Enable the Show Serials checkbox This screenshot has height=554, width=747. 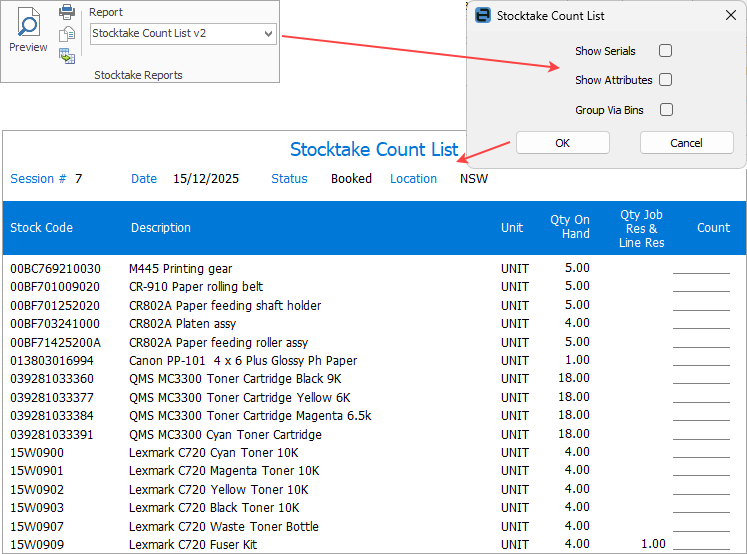(665, 50)
